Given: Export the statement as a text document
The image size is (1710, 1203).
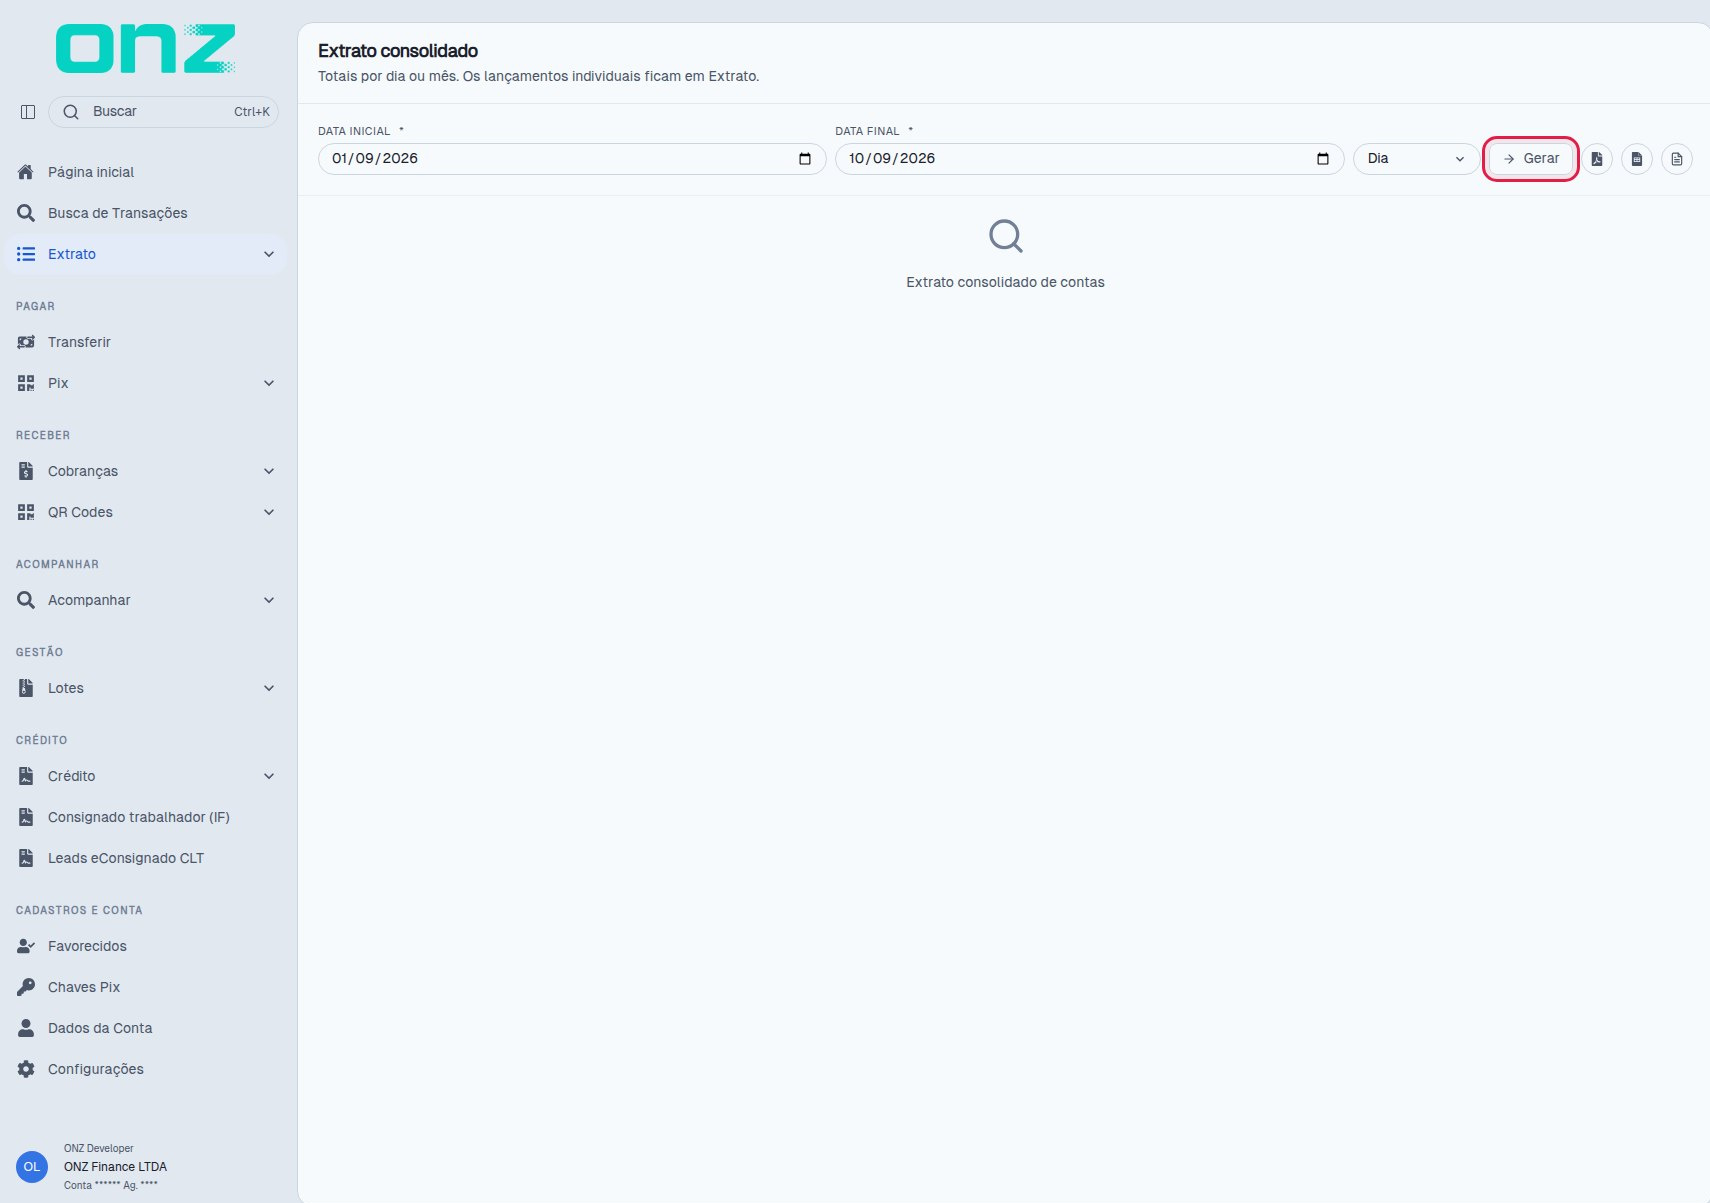Looking at the screenshot, I should pos(1677,159).
